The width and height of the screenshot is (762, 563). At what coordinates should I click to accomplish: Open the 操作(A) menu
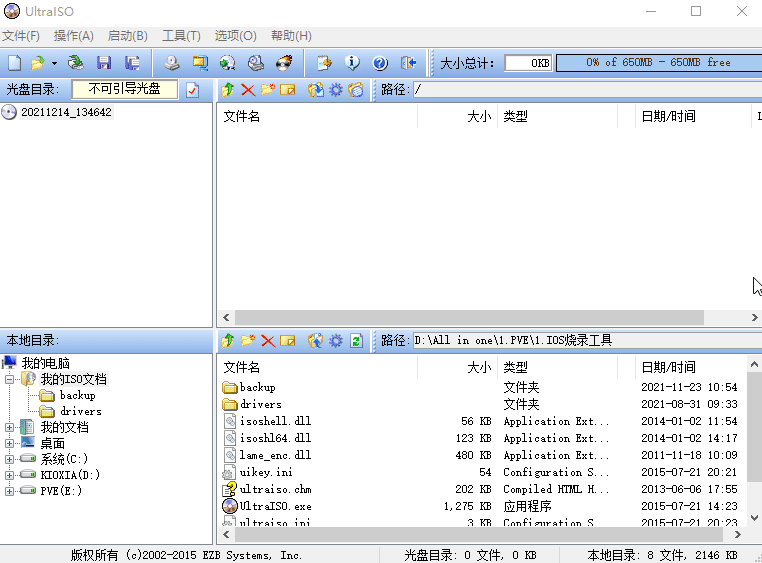point(73,36)
